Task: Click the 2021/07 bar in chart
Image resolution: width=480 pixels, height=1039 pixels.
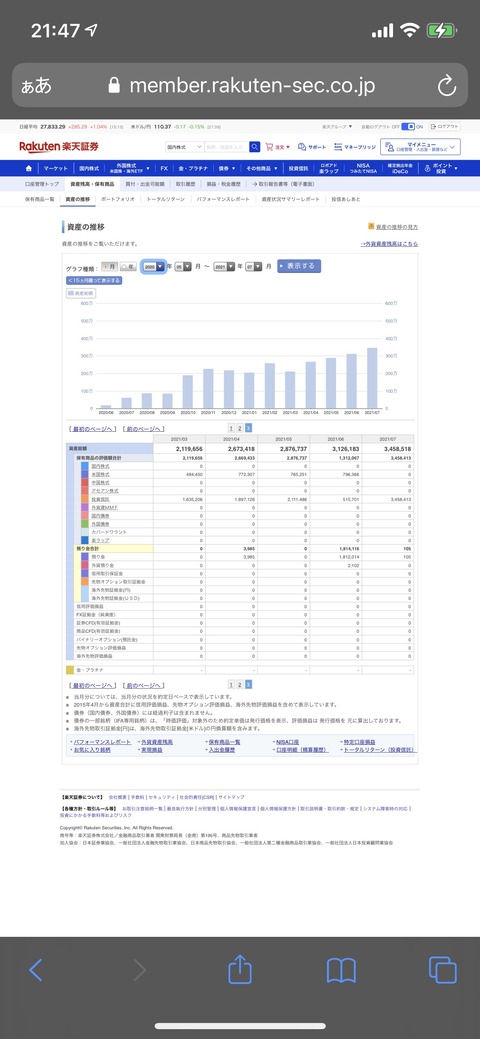Action: 372,378
